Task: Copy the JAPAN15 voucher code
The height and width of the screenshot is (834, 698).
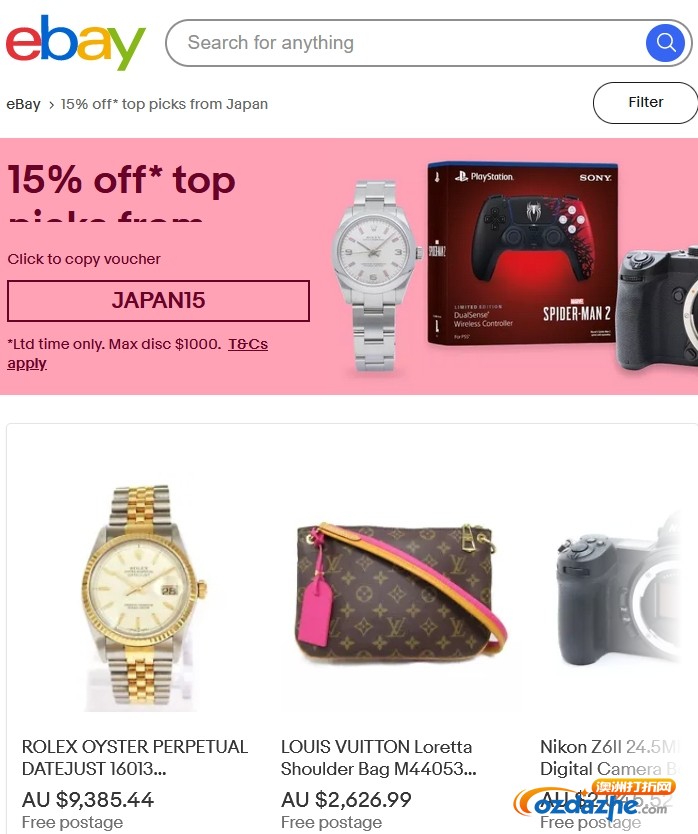Action: pyautogui.click(x=158, y=301)
